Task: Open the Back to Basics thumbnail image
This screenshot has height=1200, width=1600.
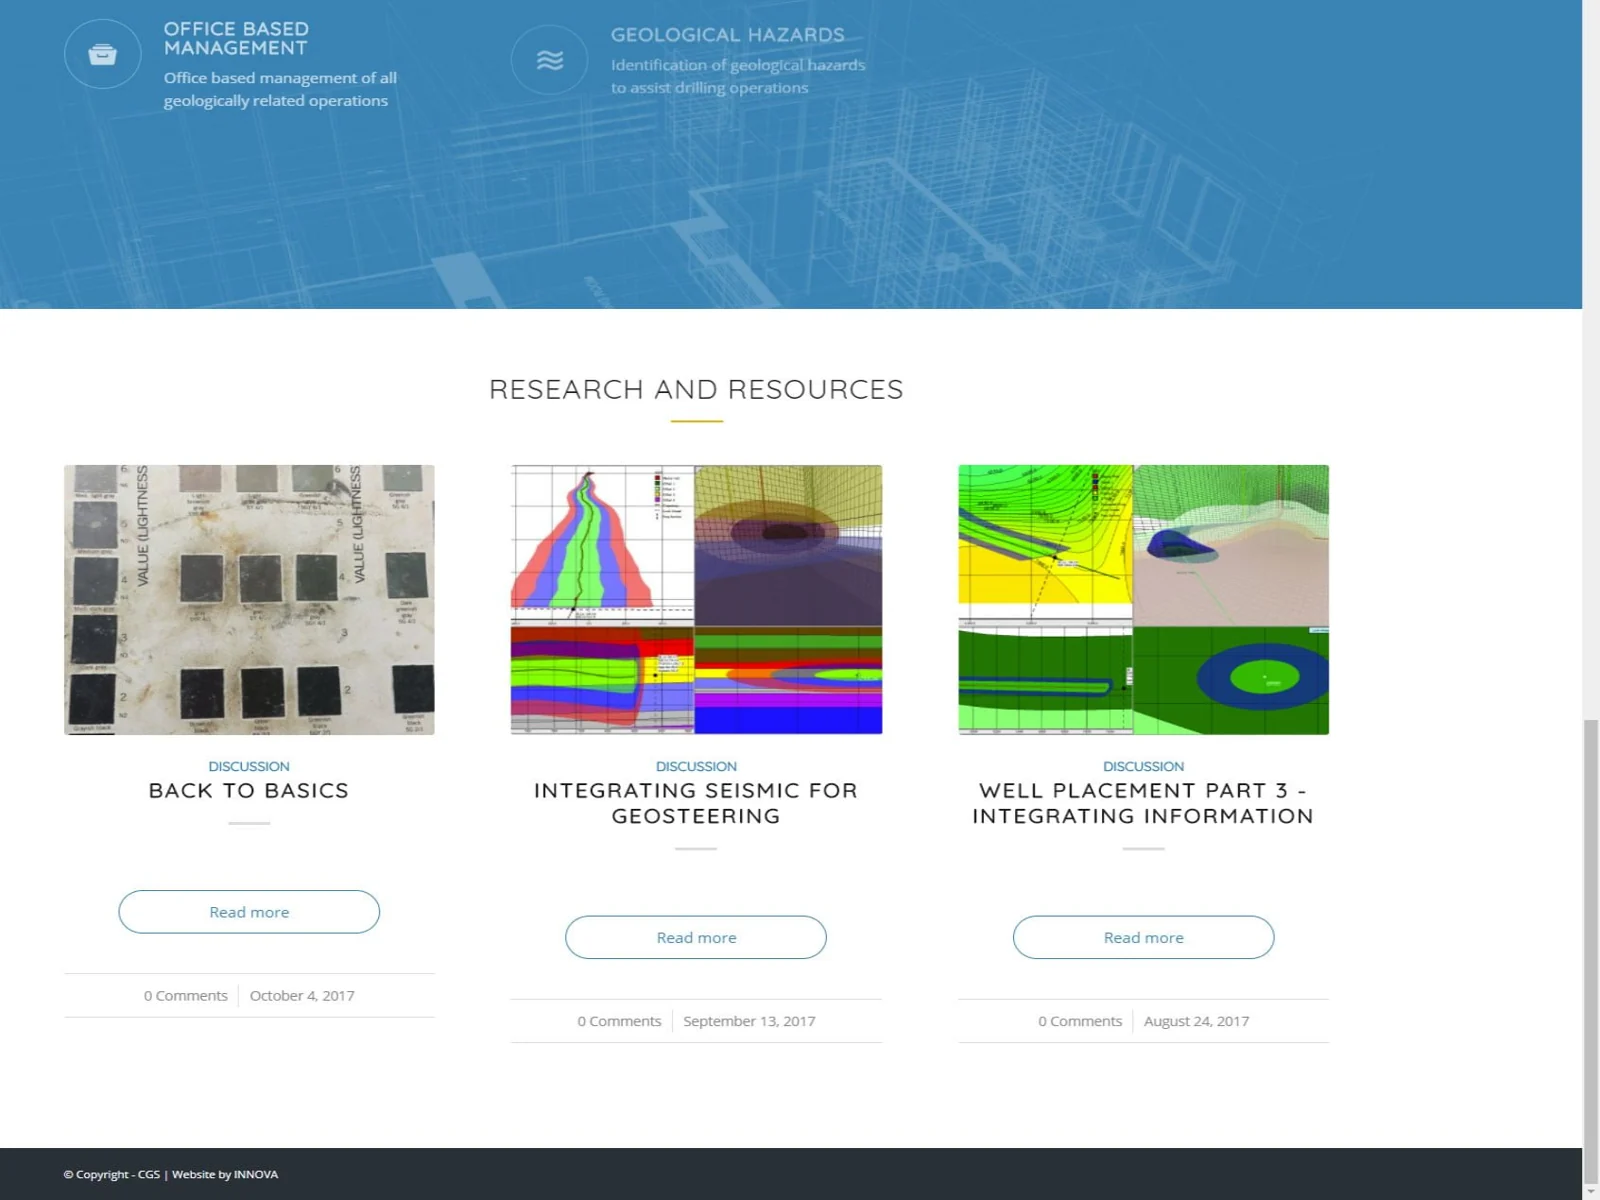Action: [x=249, y=600]
